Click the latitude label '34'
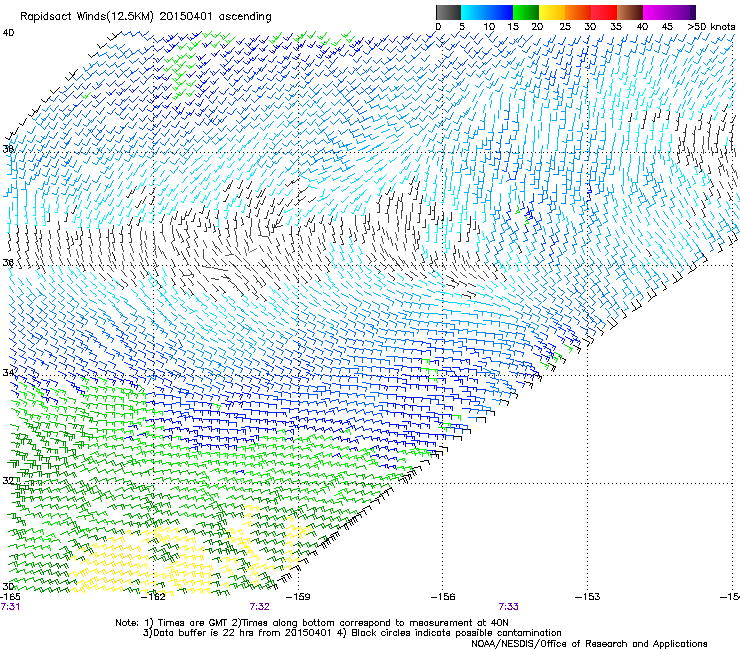The width and height of the screenshot is (740, 650). [x=8, y=373]
